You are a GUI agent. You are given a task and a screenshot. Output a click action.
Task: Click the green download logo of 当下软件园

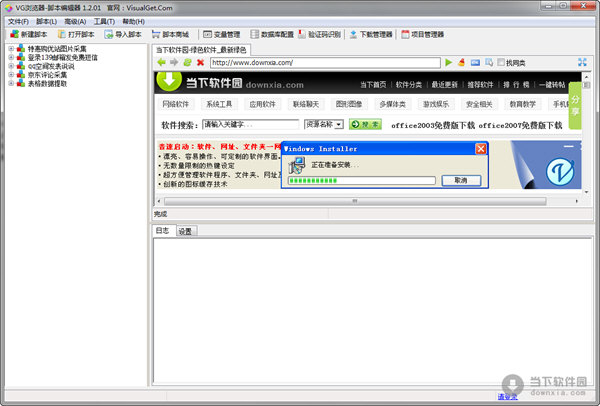(169, 80)
